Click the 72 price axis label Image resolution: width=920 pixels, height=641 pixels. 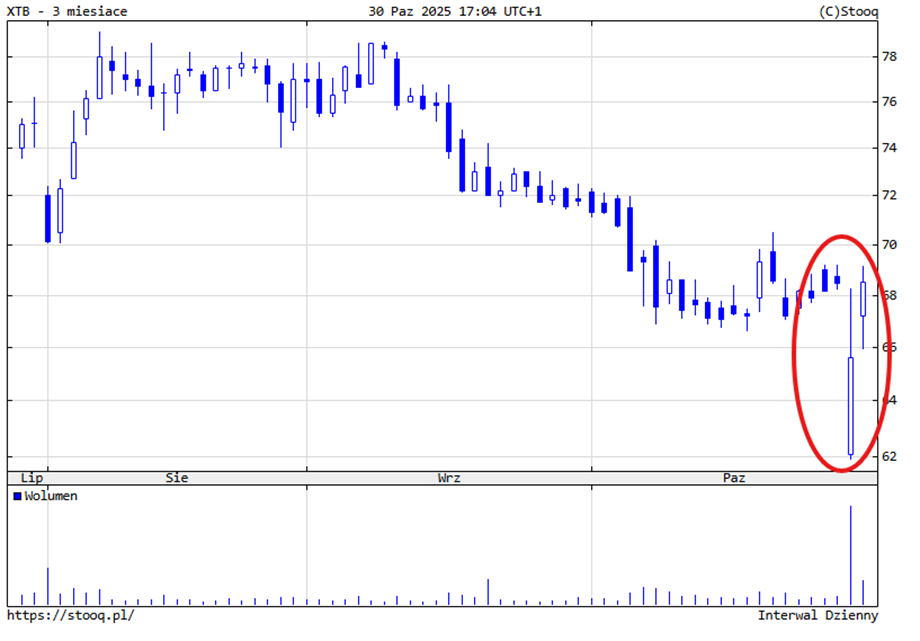coord(888,195)
